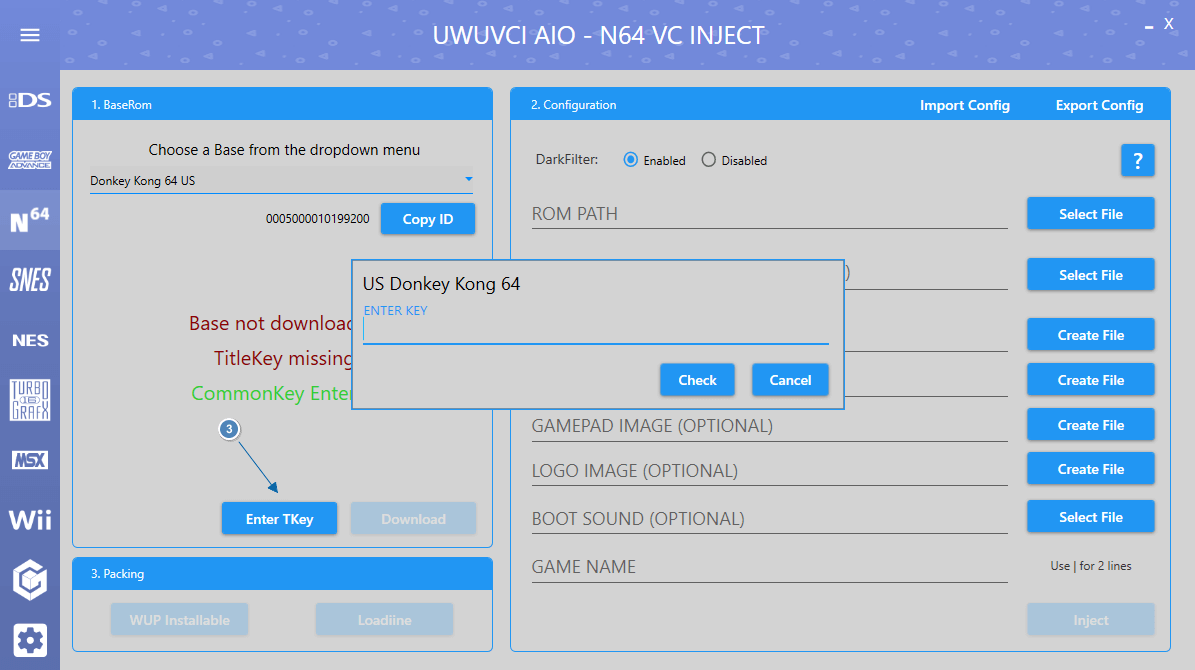Viewport: 1195px width, 670px height.
Task: Open the TurboGrafx-16 inject page
Action: pos(30,399)
